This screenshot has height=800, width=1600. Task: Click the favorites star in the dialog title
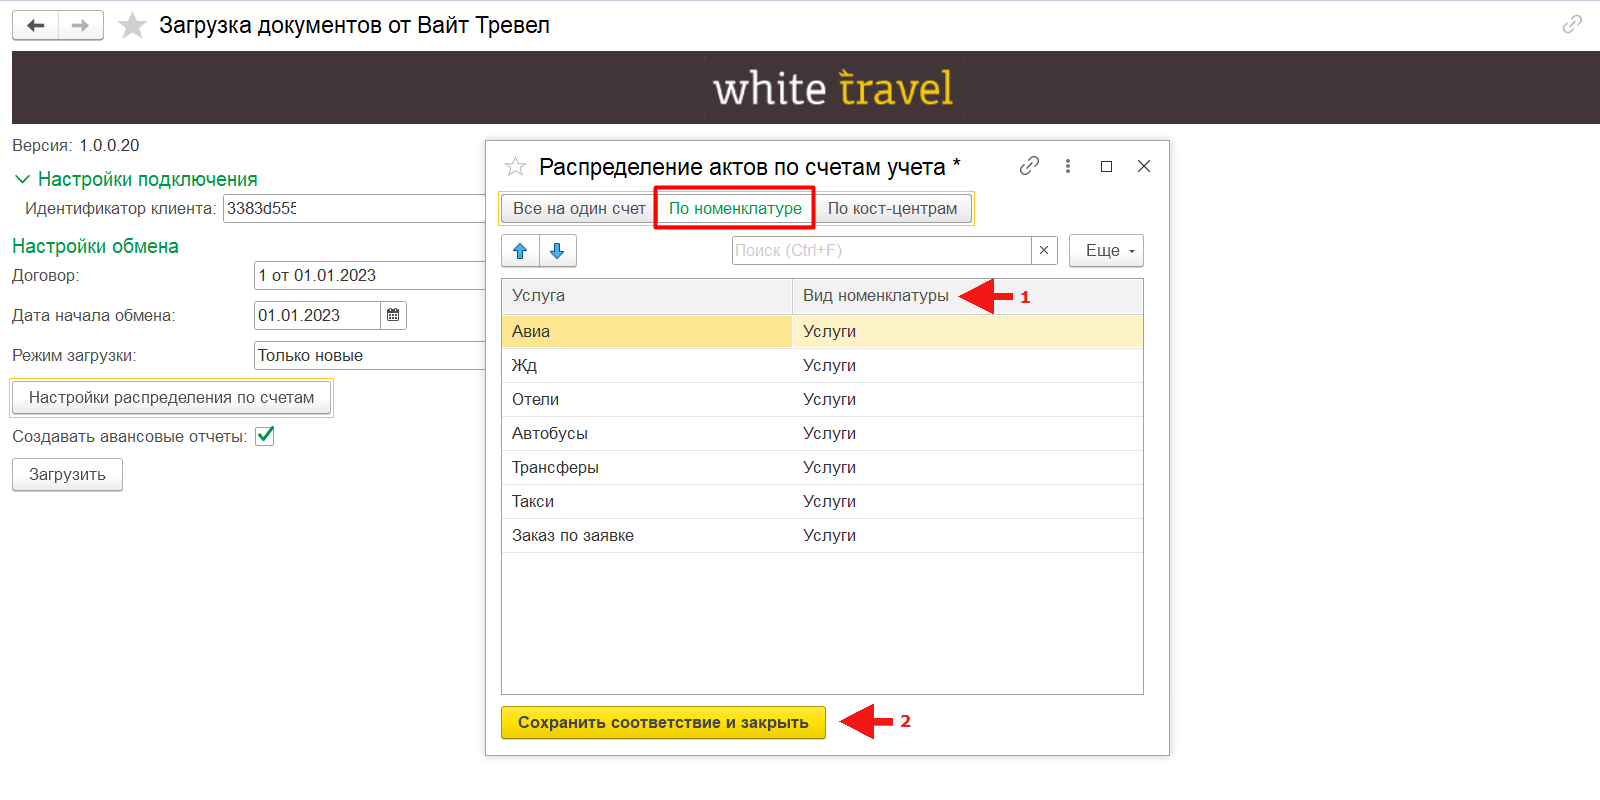point(515,167)
